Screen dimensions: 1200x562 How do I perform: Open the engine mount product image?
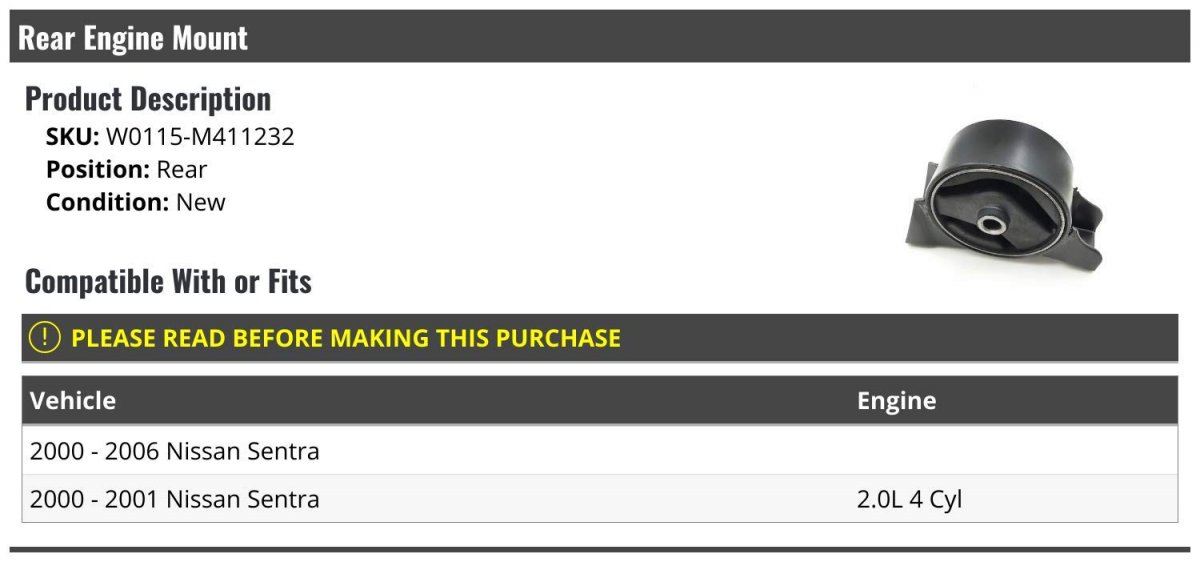click(x=1006, y=194)
